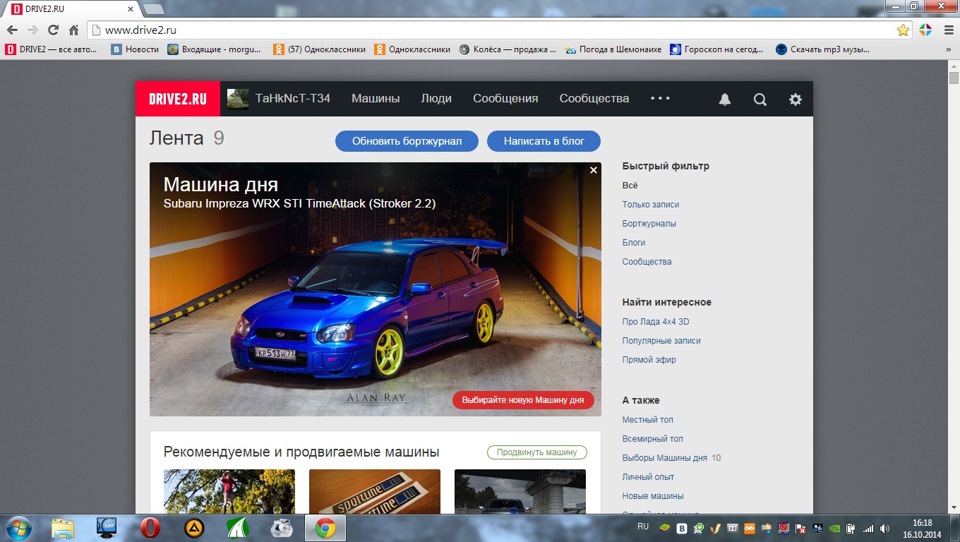Open Прямой эфир link
The height and width of the screenshot is (542, 960).
pos(649,359)
